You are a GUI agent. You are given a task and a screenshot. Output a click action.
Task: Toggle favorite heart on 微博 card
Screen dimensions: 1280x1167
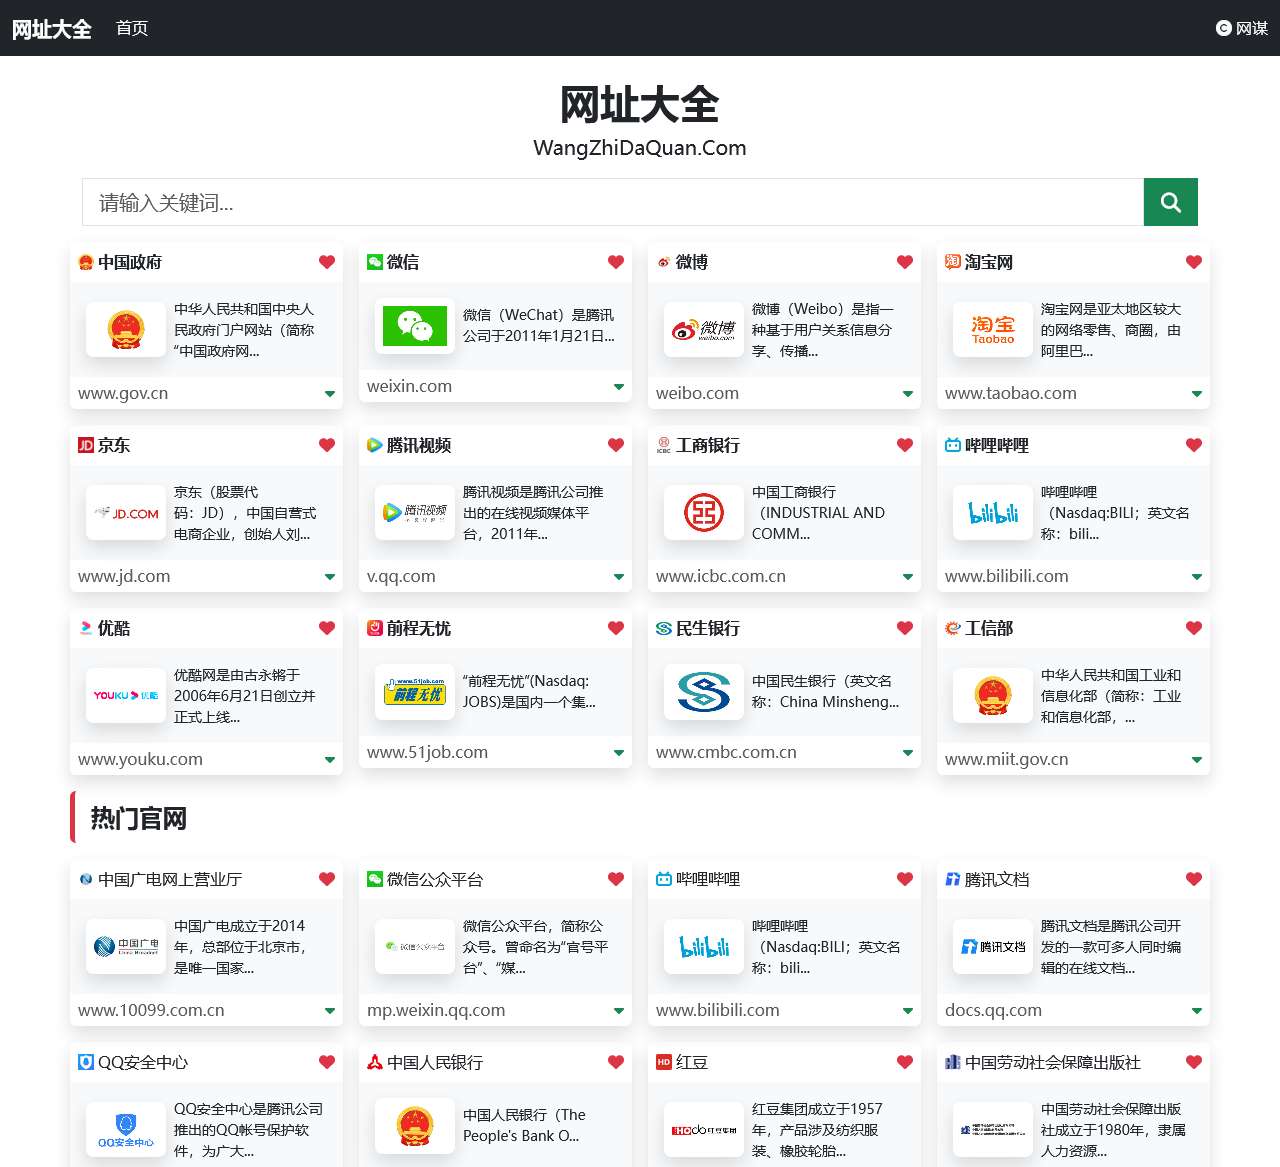(905, 262)
